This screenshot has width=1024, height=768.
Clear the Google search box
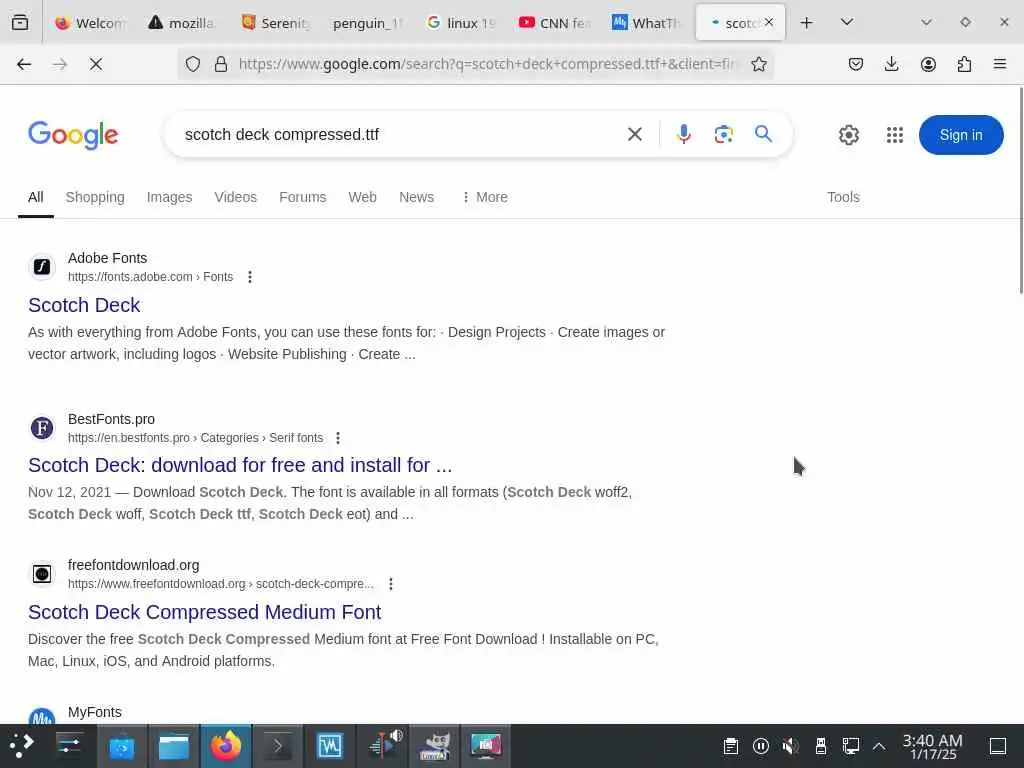pyautogui.click(x=635, y=135)
